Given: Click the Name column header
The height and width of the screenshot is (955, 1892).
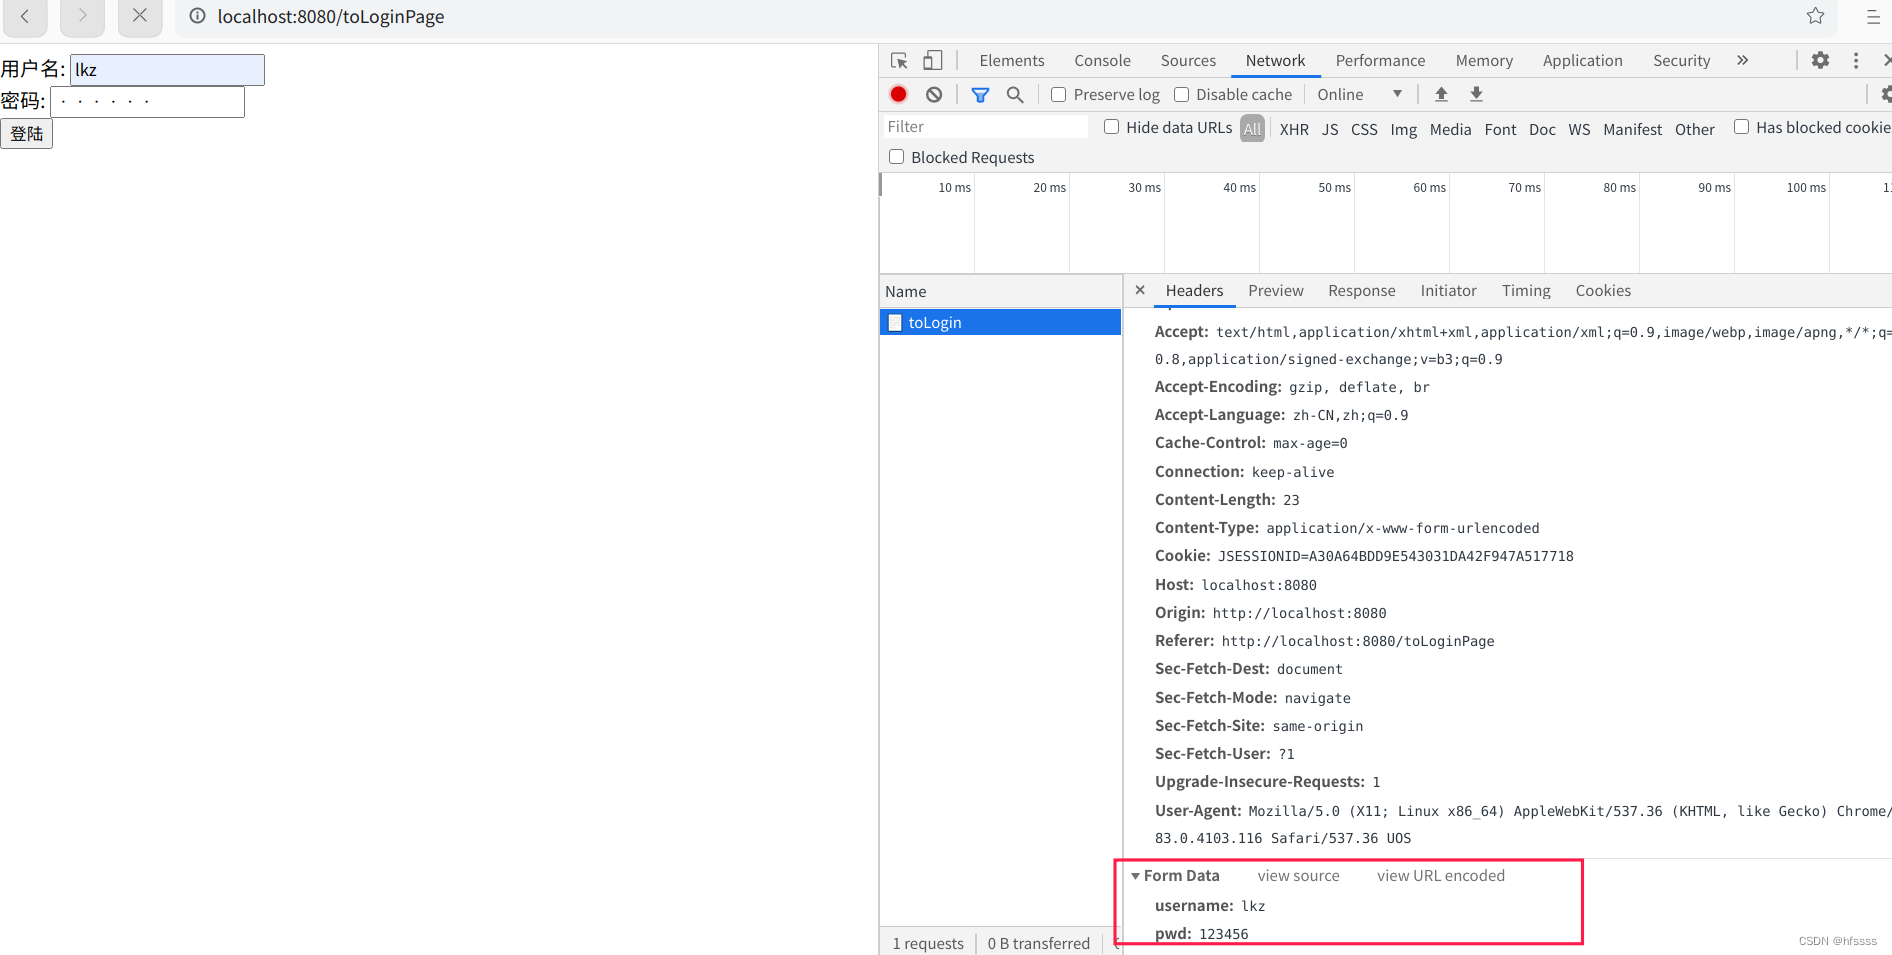Looking at the screenshot, I should [1000, 291].
